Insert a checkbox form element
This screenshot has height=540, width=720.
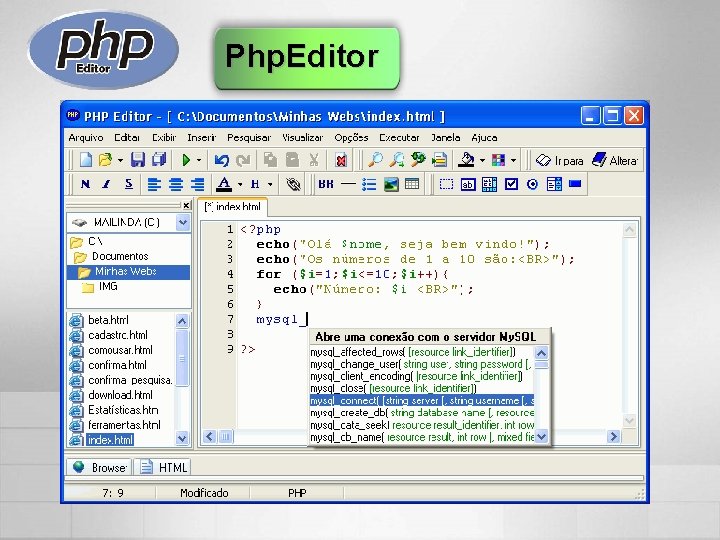(511, 184)
